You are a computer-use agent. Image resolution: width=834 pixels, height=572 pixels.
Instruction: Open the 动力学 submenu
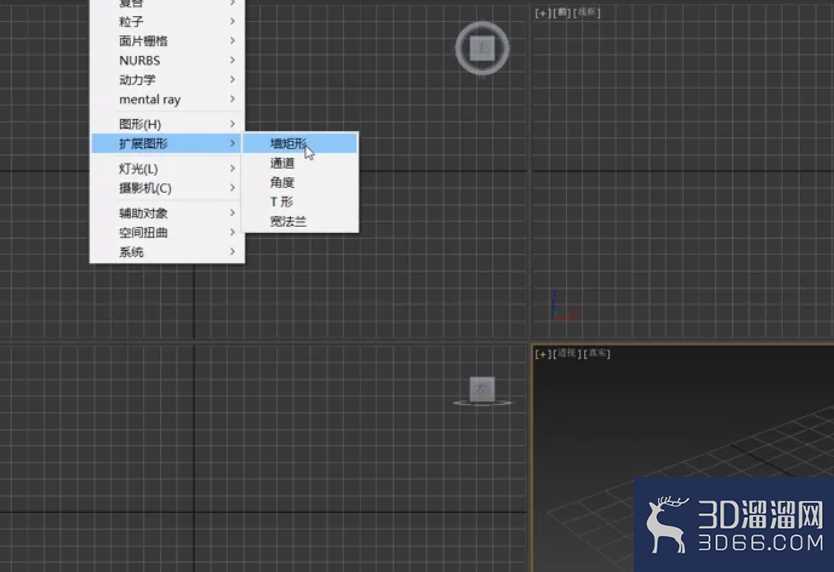(168, 80)
